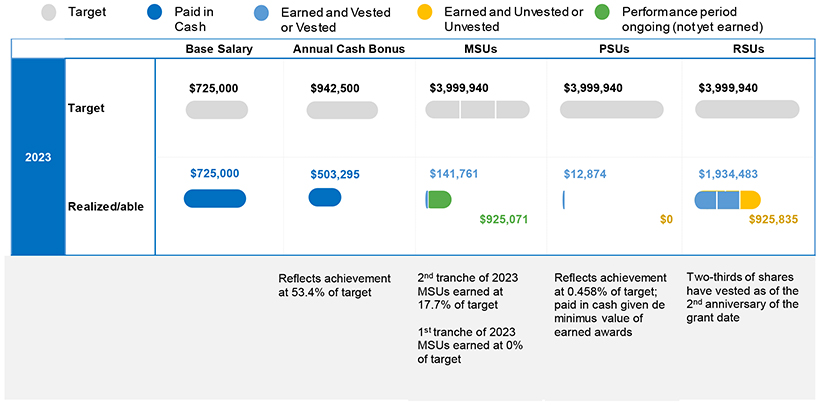The height and width of the screenshot is (405, 820).
Task: Click the blue realized Base Salary bar
Action: click(214, 198)
